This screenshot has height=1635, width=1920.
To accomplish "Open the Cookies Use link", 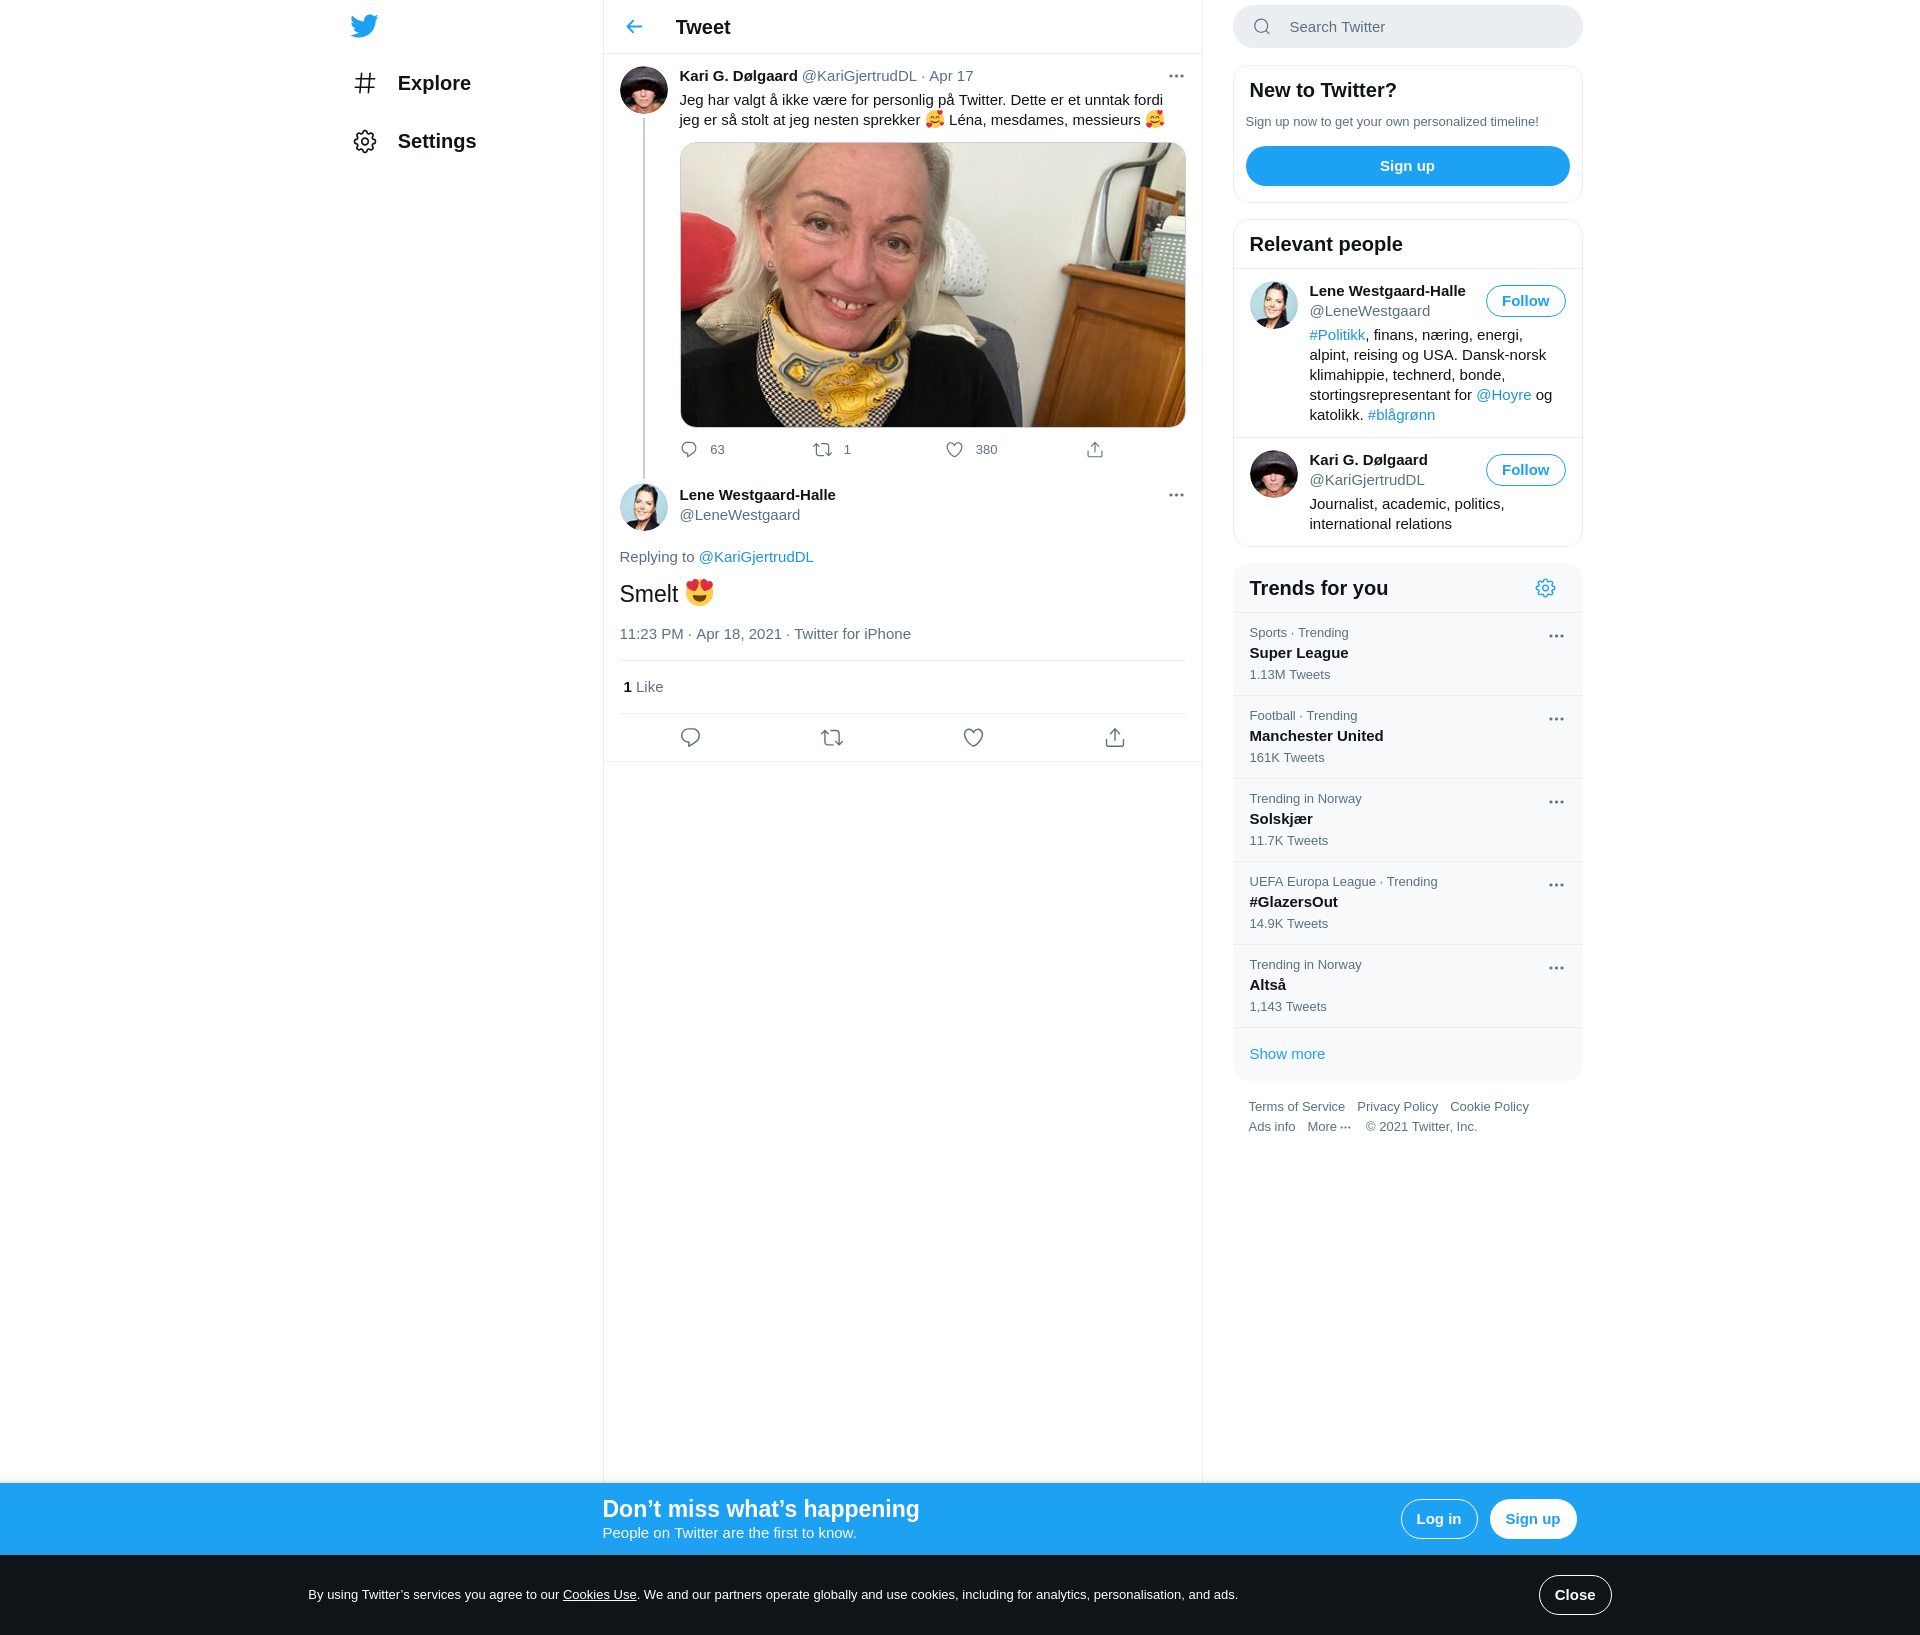I will coord(600,1595).
